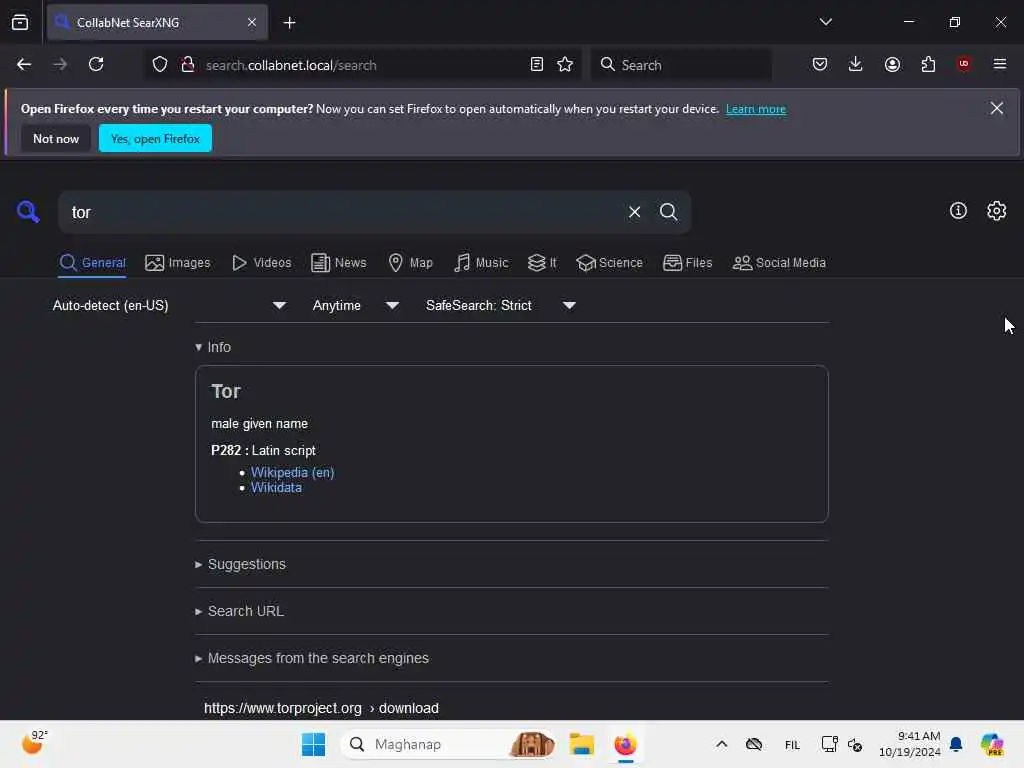
Task: Open the weather widget showing 92°
Action: point(34,743)
